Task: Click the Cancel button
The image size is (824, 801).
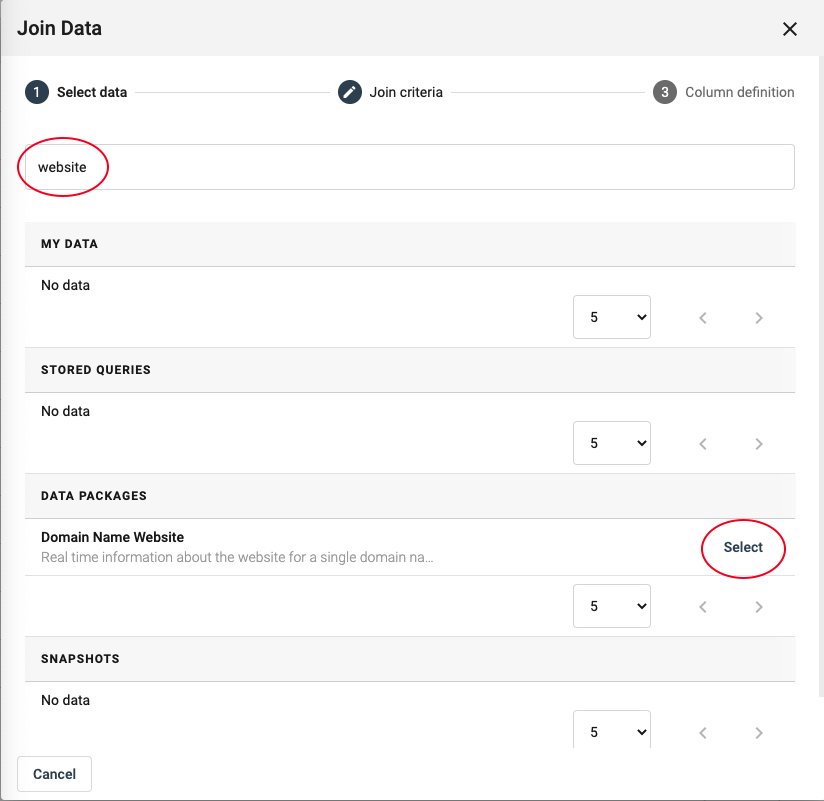Action: (x=54, y=774)
